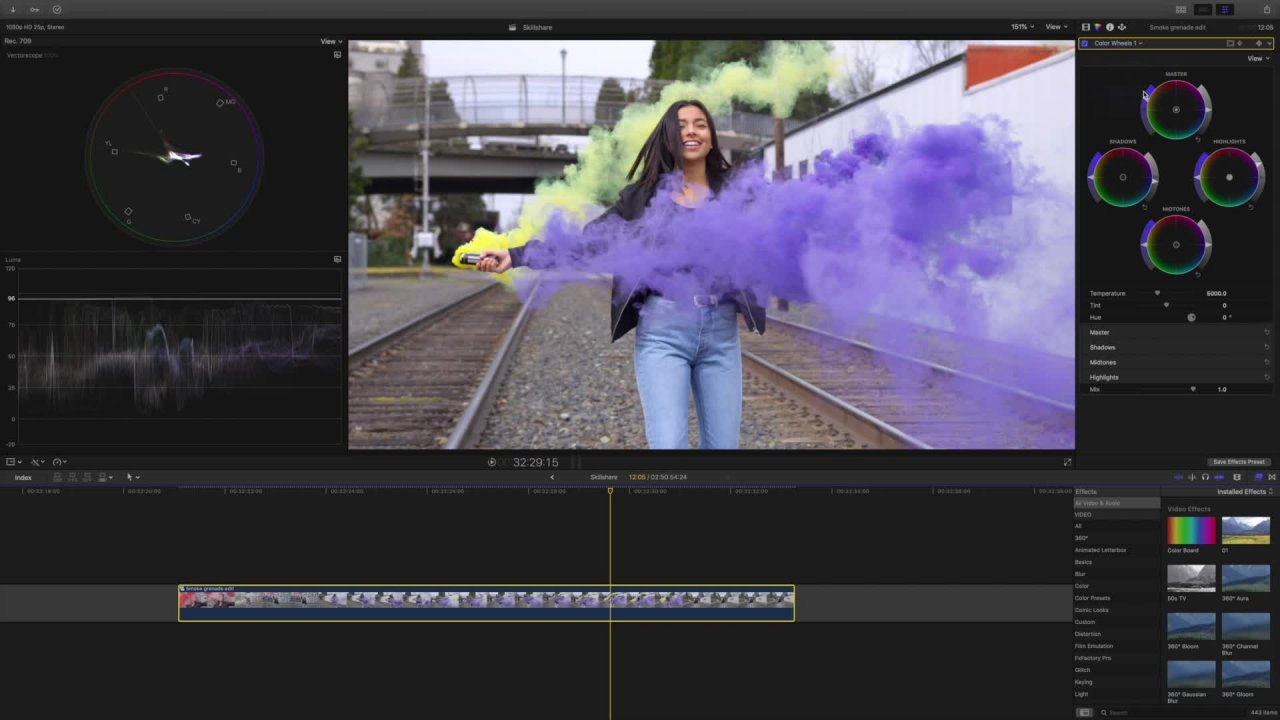Disable the Color Wheels 1 checkbox

[x=1085, y=43]
